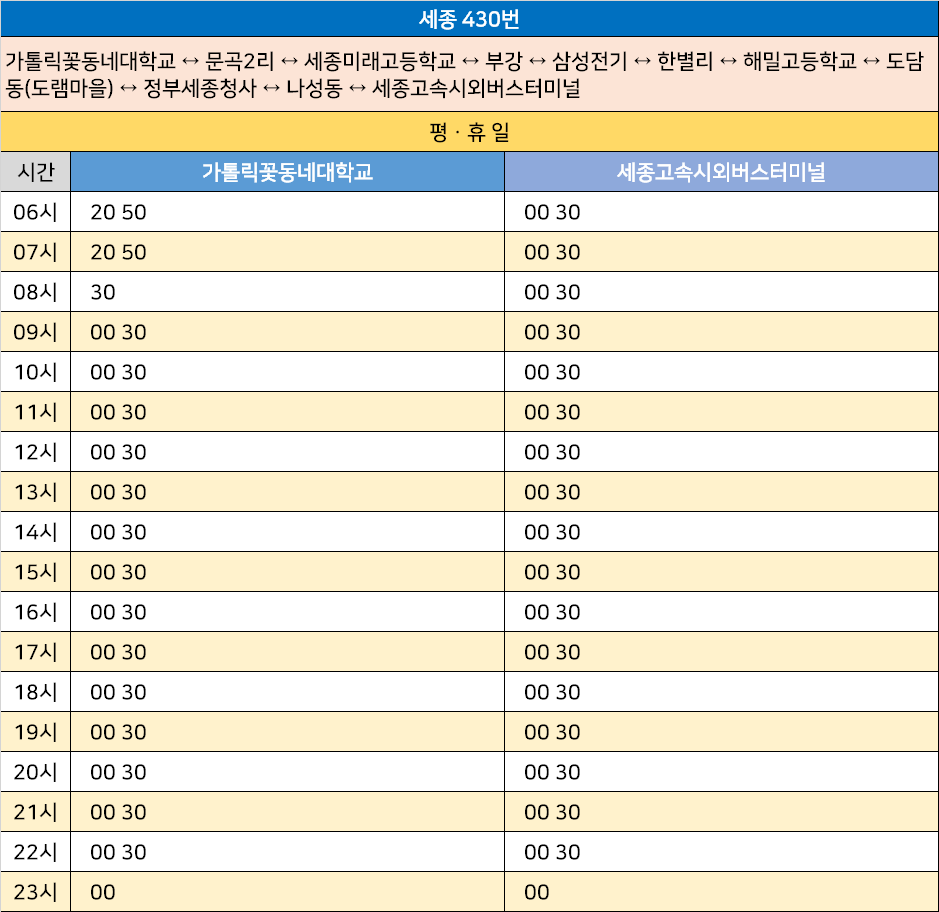
Task: Select the '23시' hour cell
Action: 36,892
